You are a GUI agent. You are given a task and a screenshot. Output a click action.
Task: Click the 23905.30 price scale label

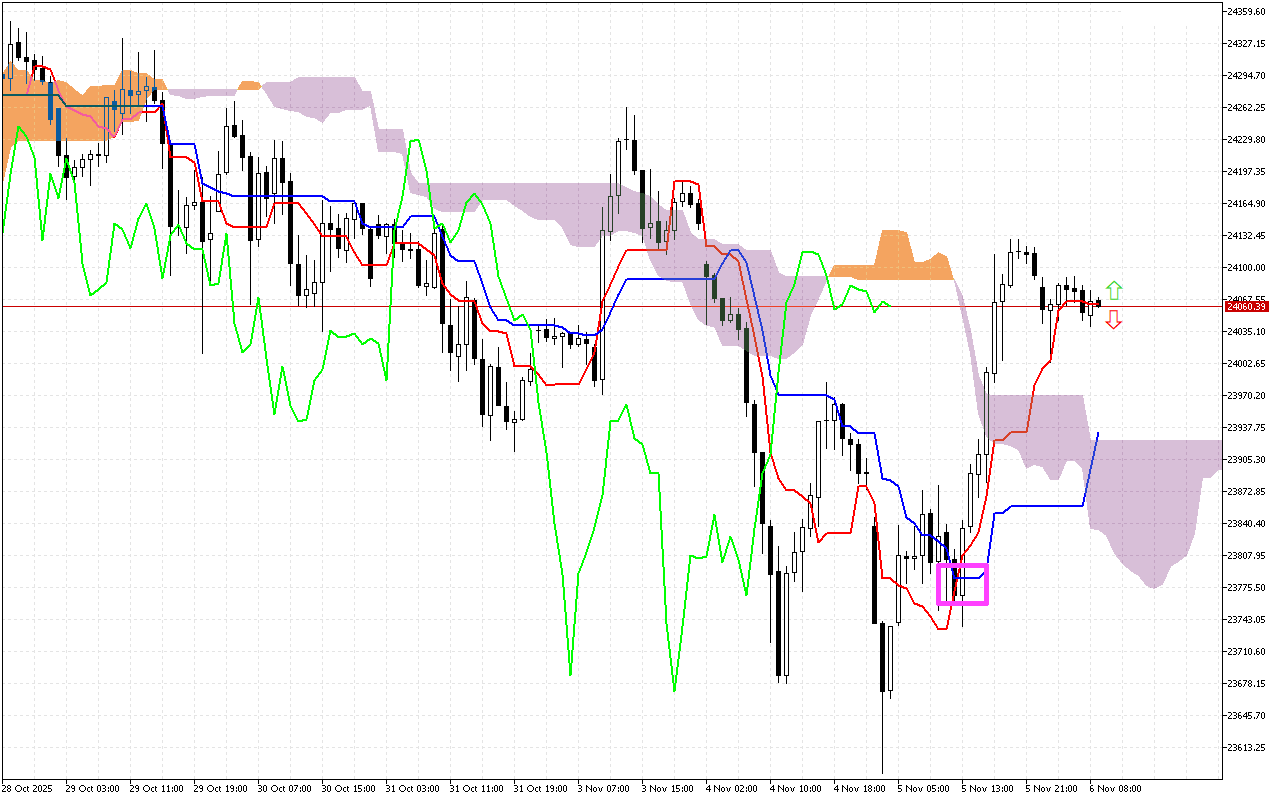(x=1246, y=460)
